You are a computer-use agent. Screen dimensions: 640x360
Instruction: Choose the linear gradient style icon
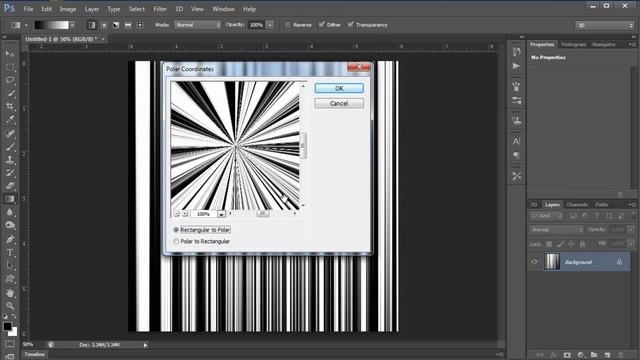click(x=92, y=25)
